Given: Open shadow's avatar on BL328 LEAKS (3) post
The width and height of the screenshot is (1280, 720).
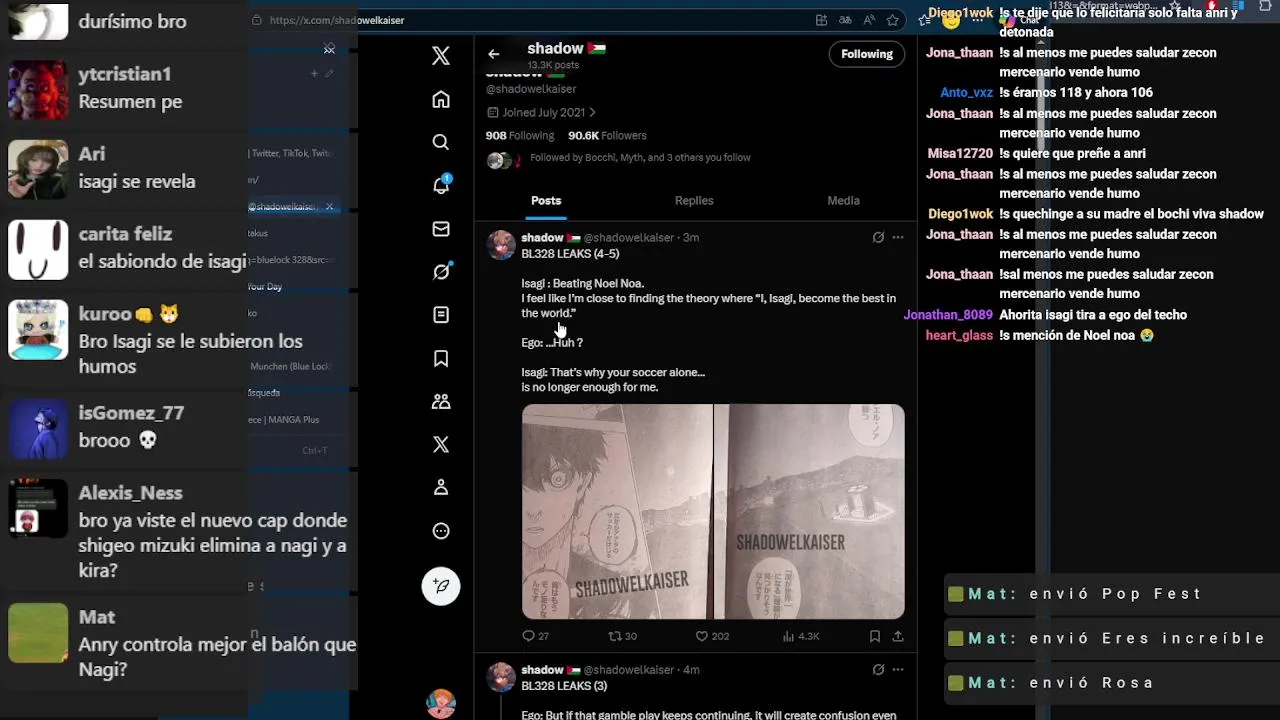Looking at the screenshot, I should click(501, 677).
